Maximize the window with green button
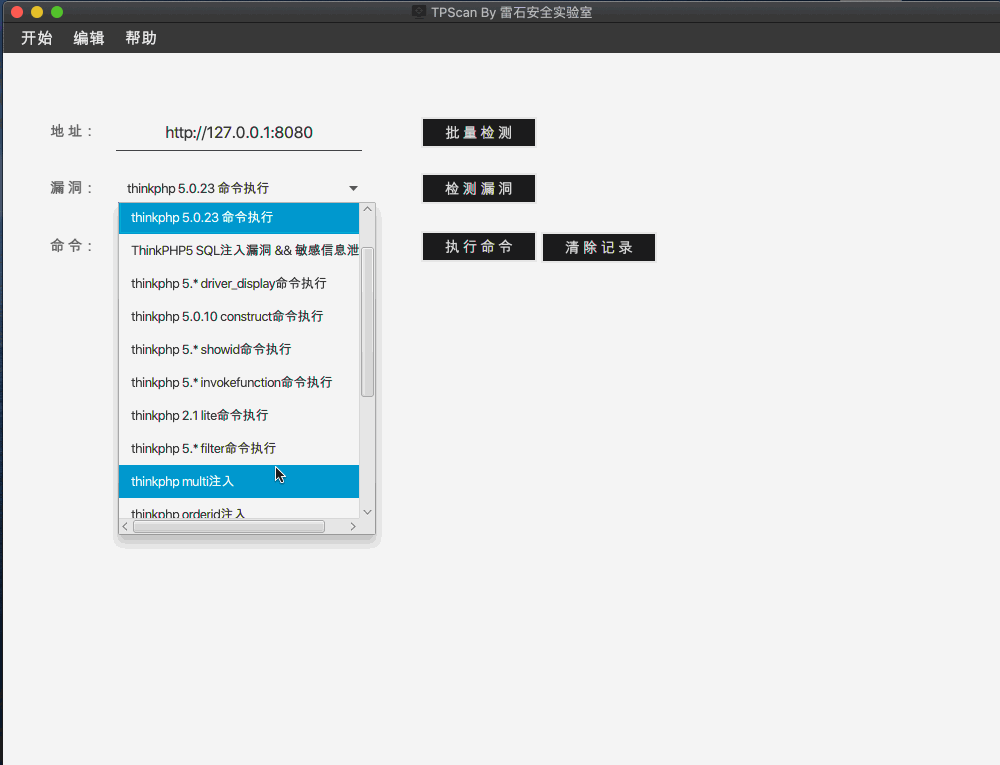 [57, 11]
